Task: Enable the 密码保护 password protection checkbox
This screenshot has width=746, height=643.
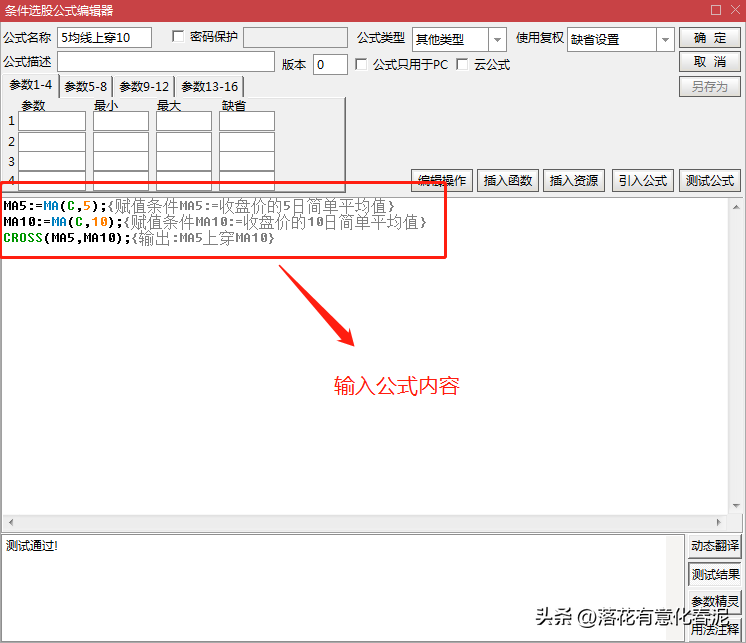Action: [x=177, y=36]
